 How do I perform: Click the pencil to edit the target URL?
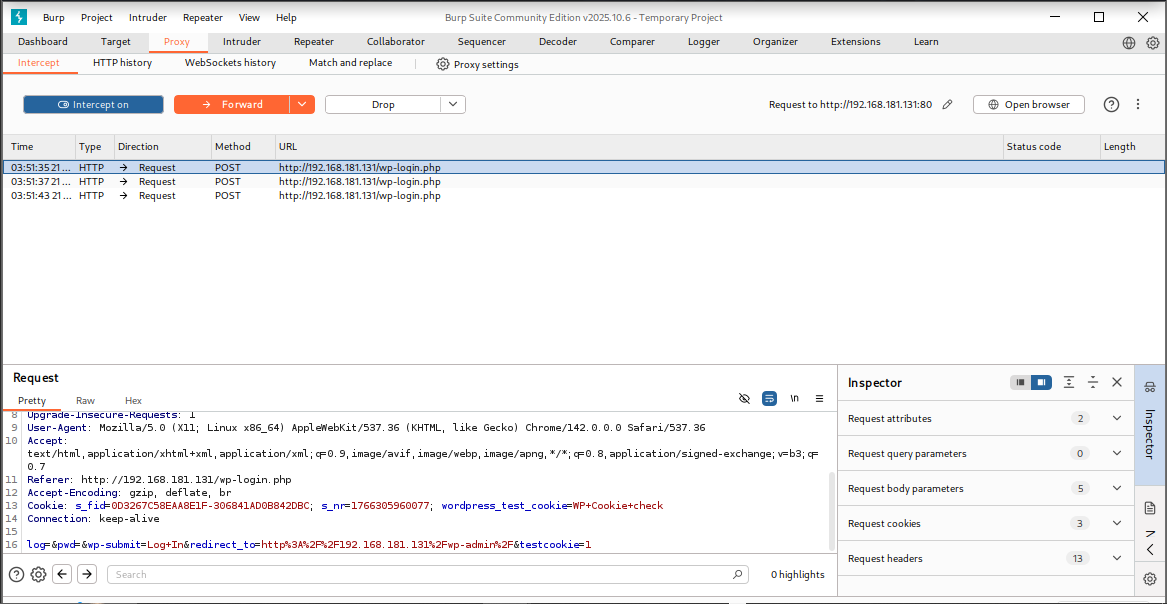pyautogui.click(x=948, y=104)
